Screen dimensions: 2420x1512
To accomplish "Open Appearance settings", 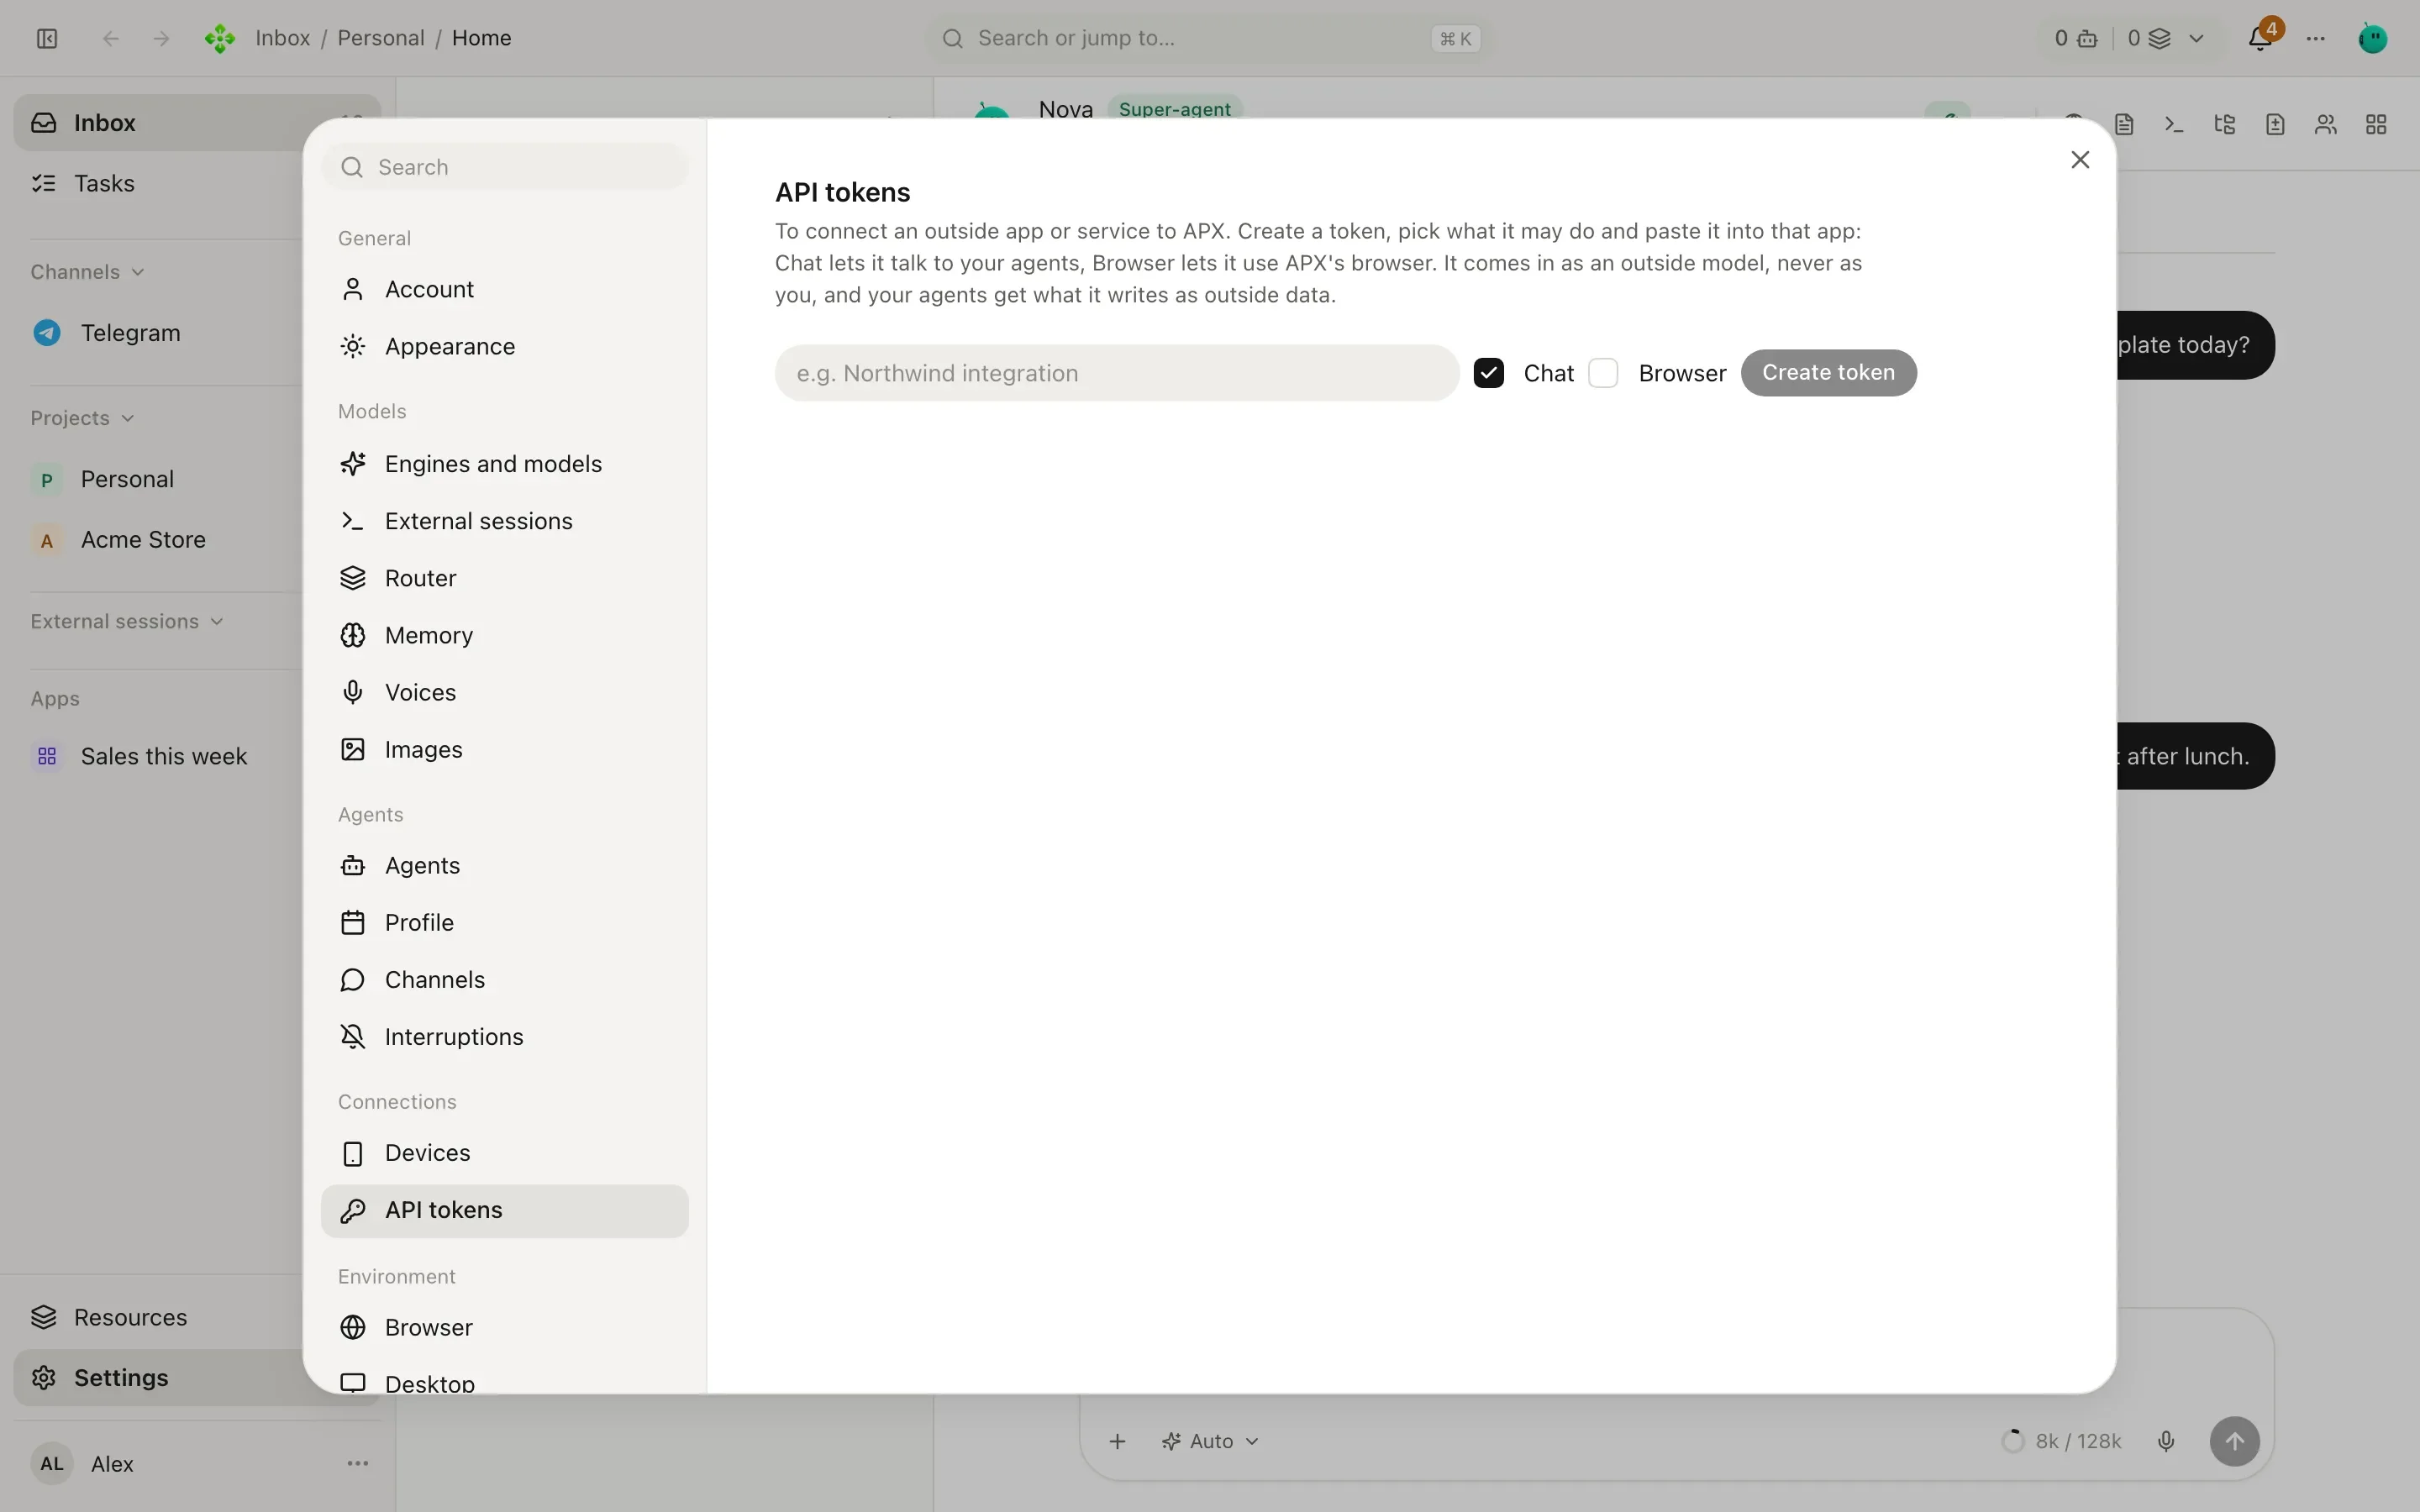I will (505, 346).
